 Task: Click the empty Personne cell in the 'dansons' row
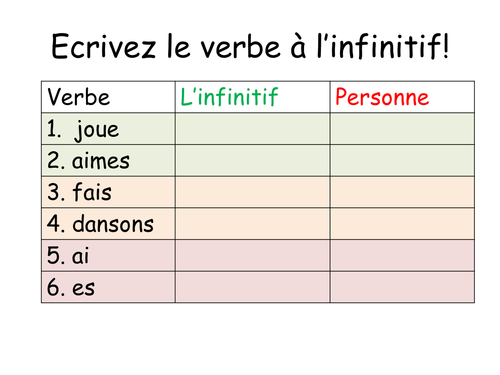click(402, 224)
